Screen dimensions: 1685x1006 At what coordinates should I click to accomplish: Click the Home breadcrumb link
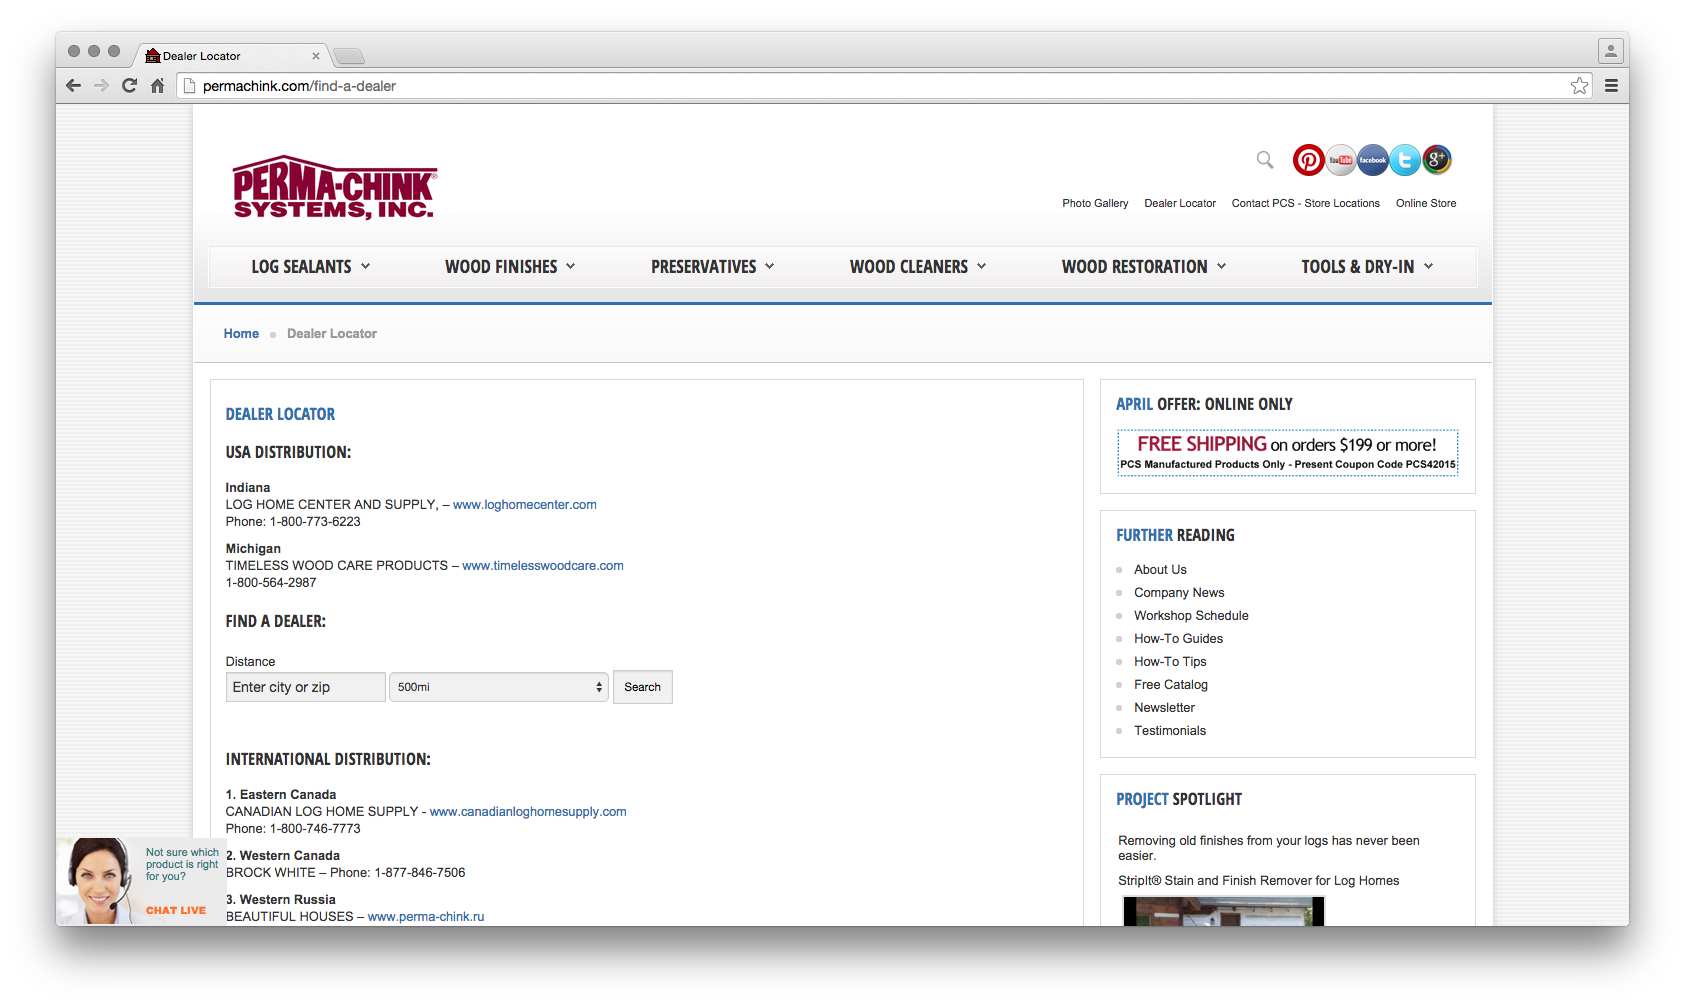point(241,334)
